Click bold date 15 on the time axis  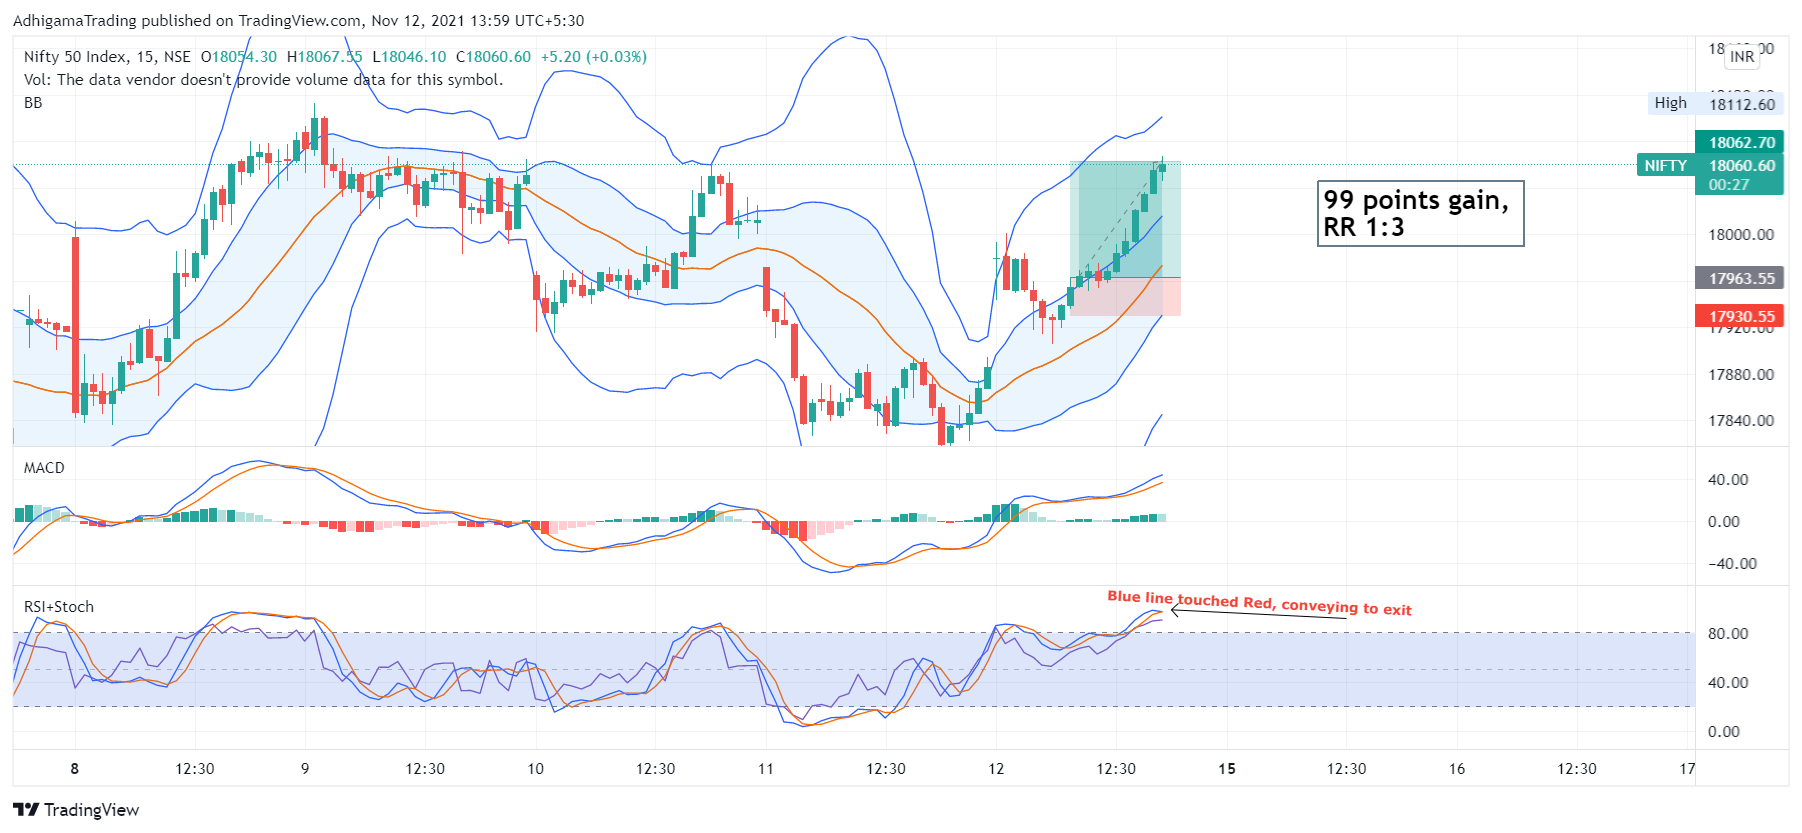1227,769
